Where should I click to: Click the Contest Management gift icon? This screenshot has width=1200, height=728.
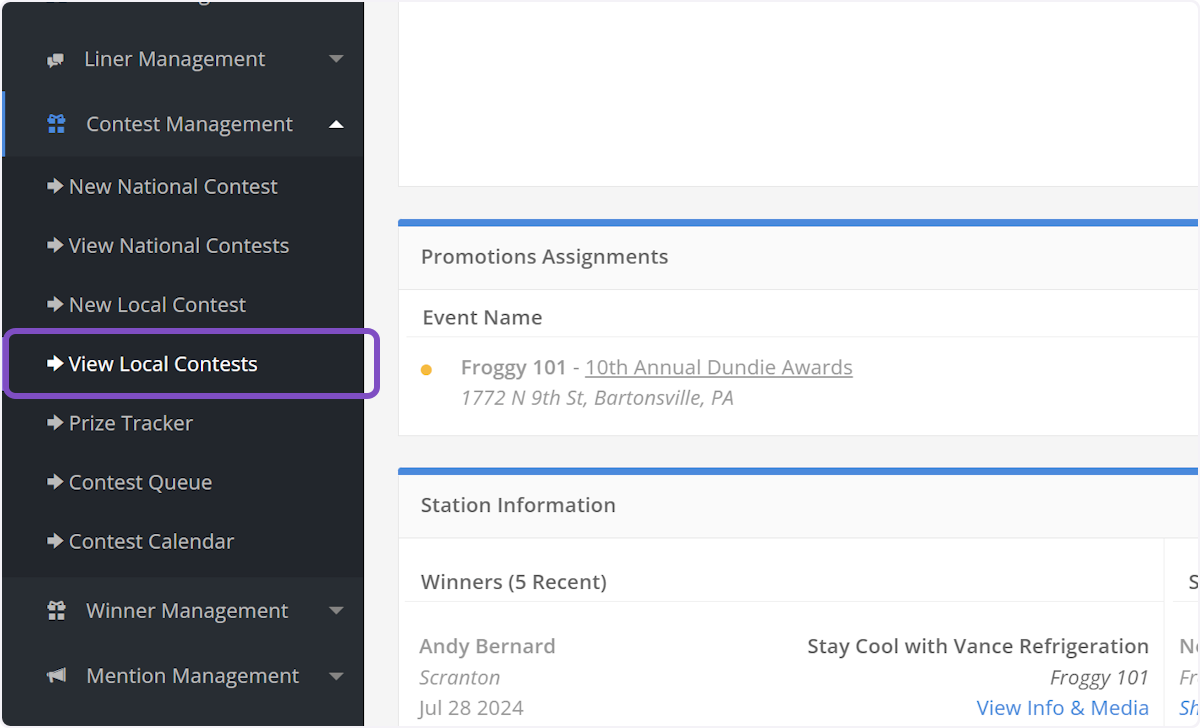pos(56,124)
